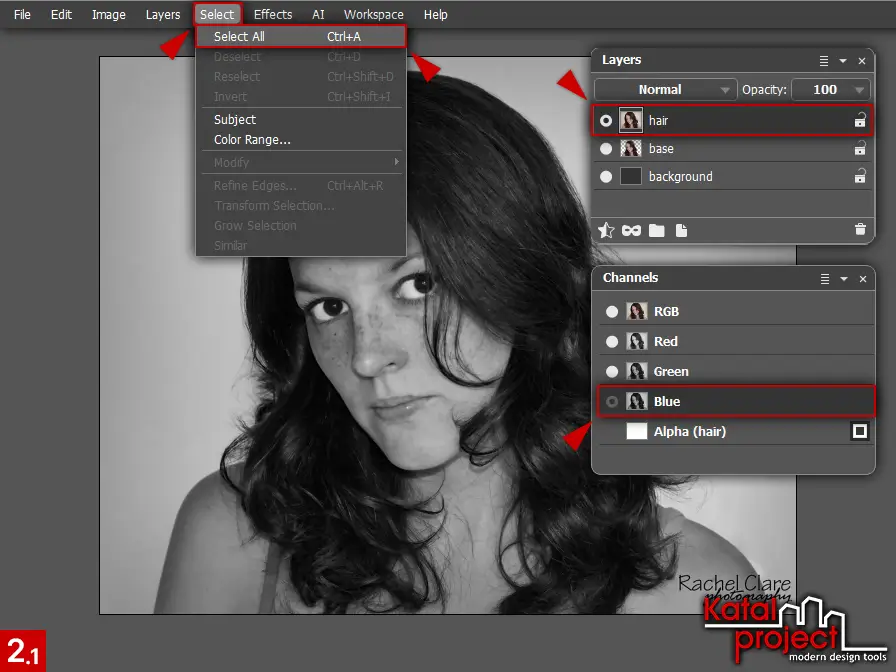
Task: Show the Red channel
Action: [x=611, y=341]
